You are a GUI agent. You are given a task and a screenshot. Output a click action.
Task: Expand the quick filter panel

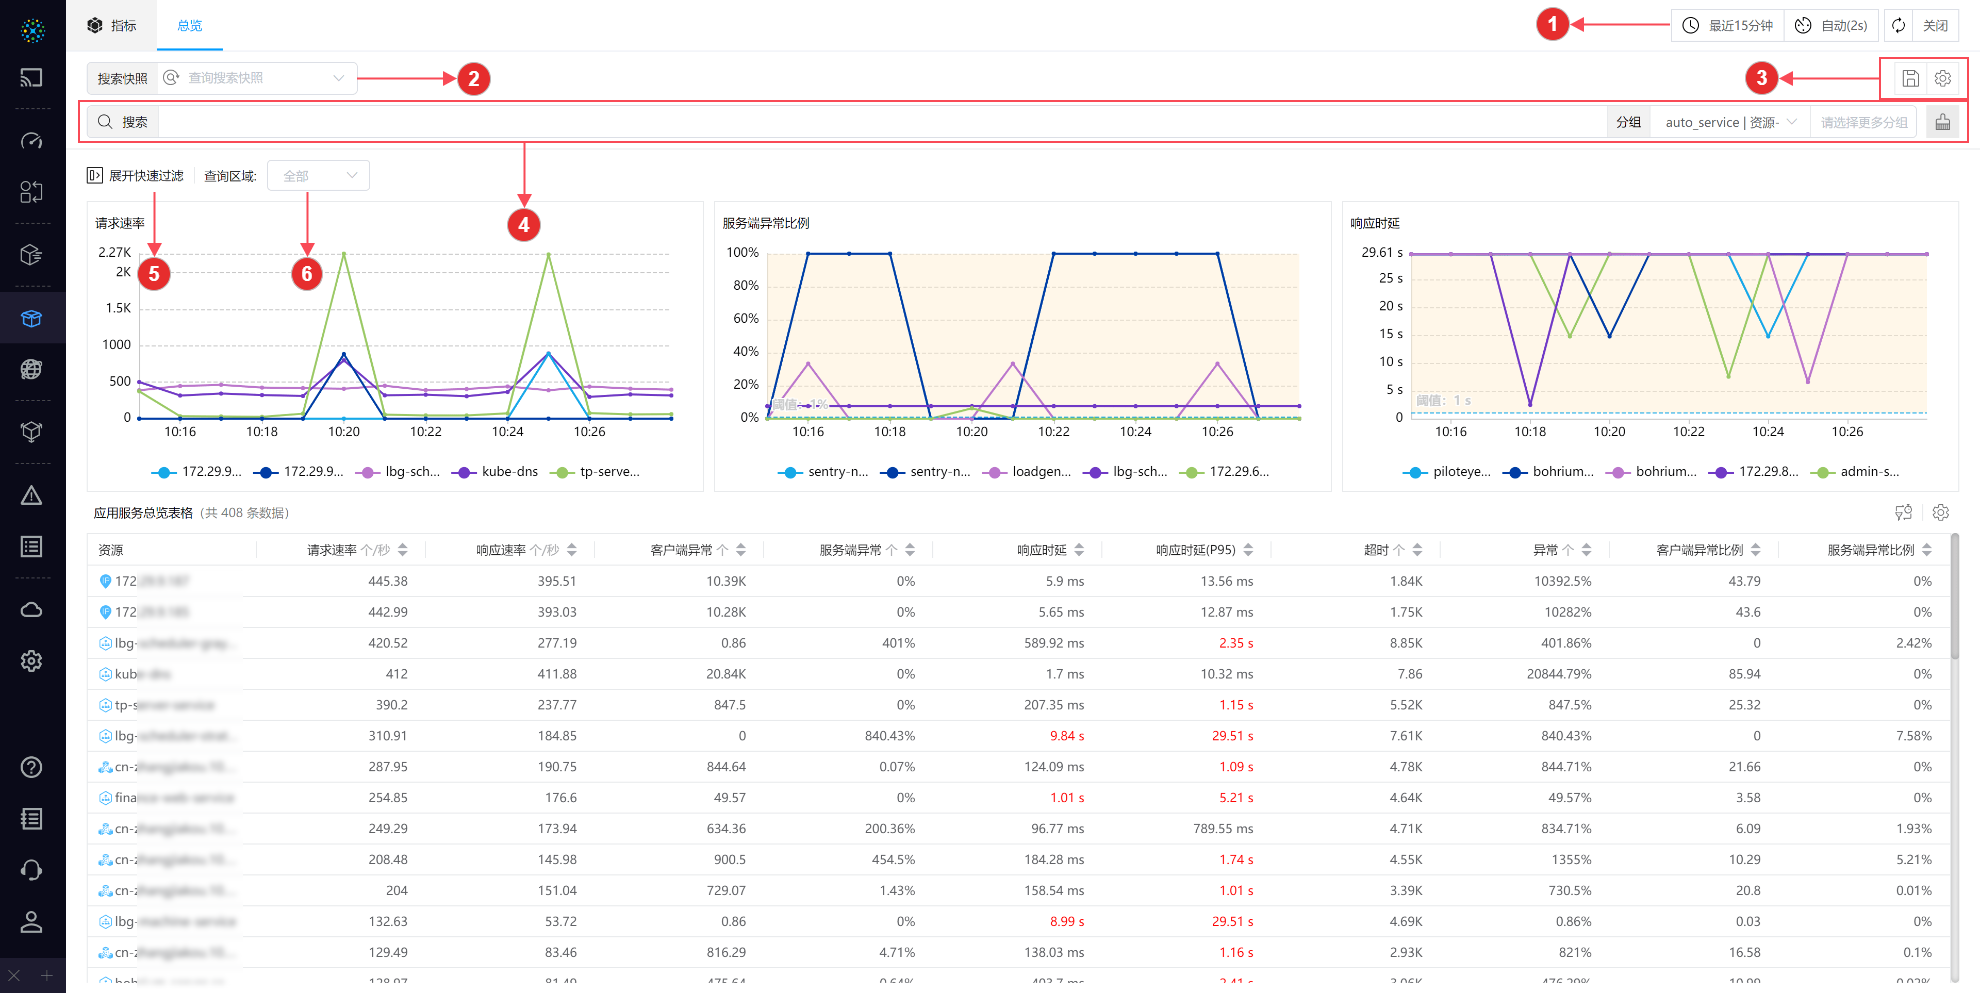pyautogui.click(x=136, y=176)
